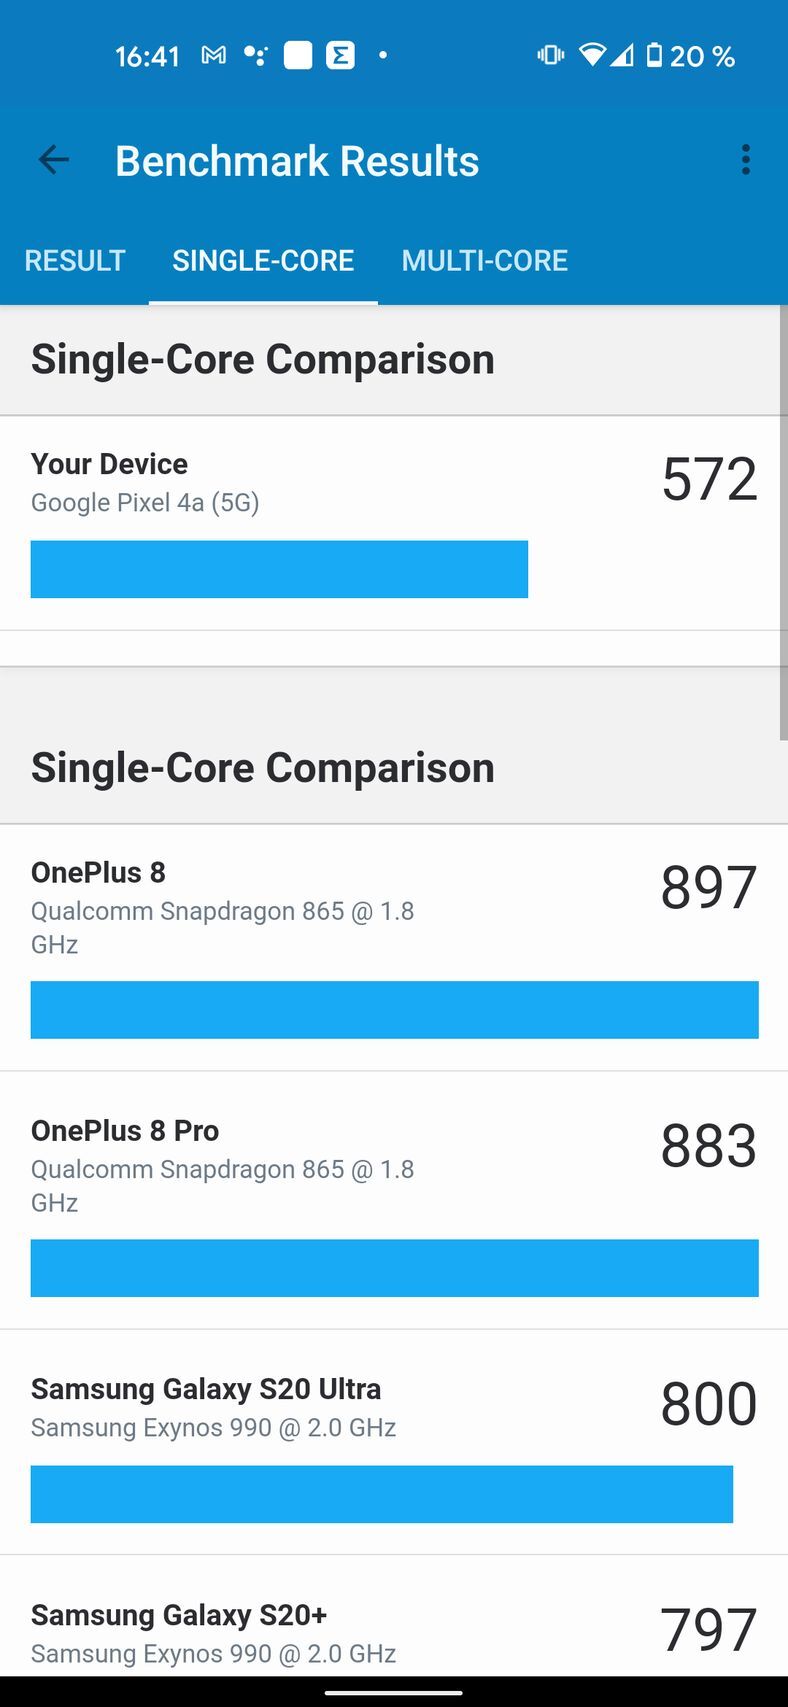Tap the Google Pixel 4a (5G) score bar
The width and height of the screenshot is (788, 1707).
pos(279,569)
